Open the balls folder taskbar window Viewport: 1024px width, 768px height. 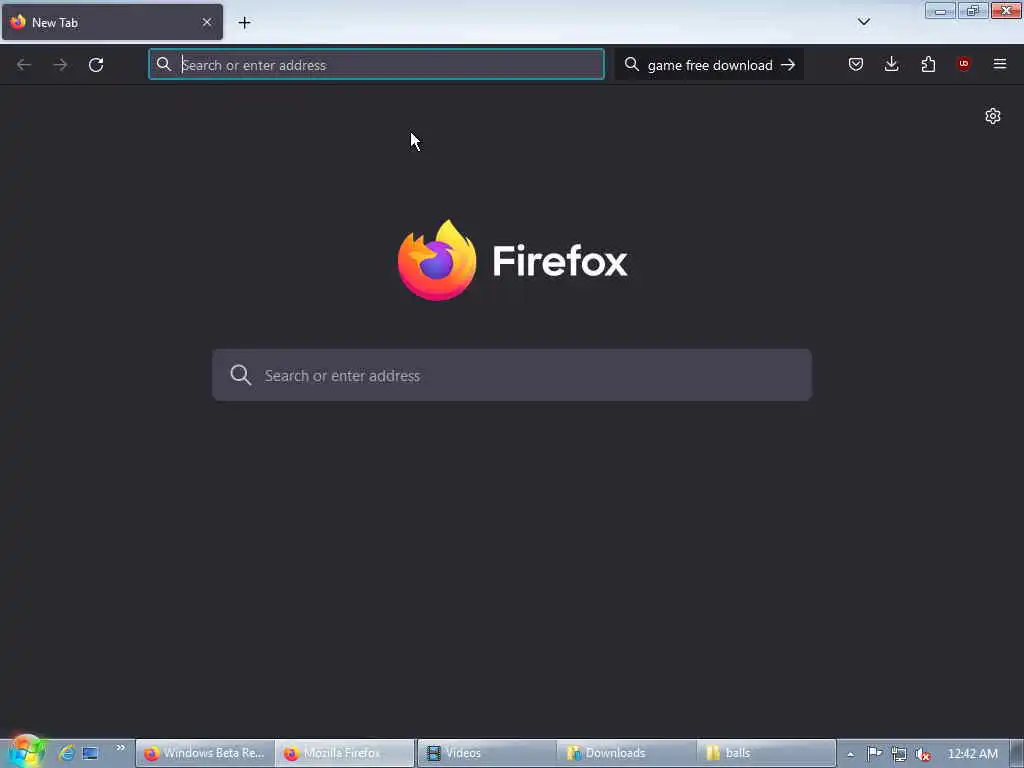(x=766, y=753)
